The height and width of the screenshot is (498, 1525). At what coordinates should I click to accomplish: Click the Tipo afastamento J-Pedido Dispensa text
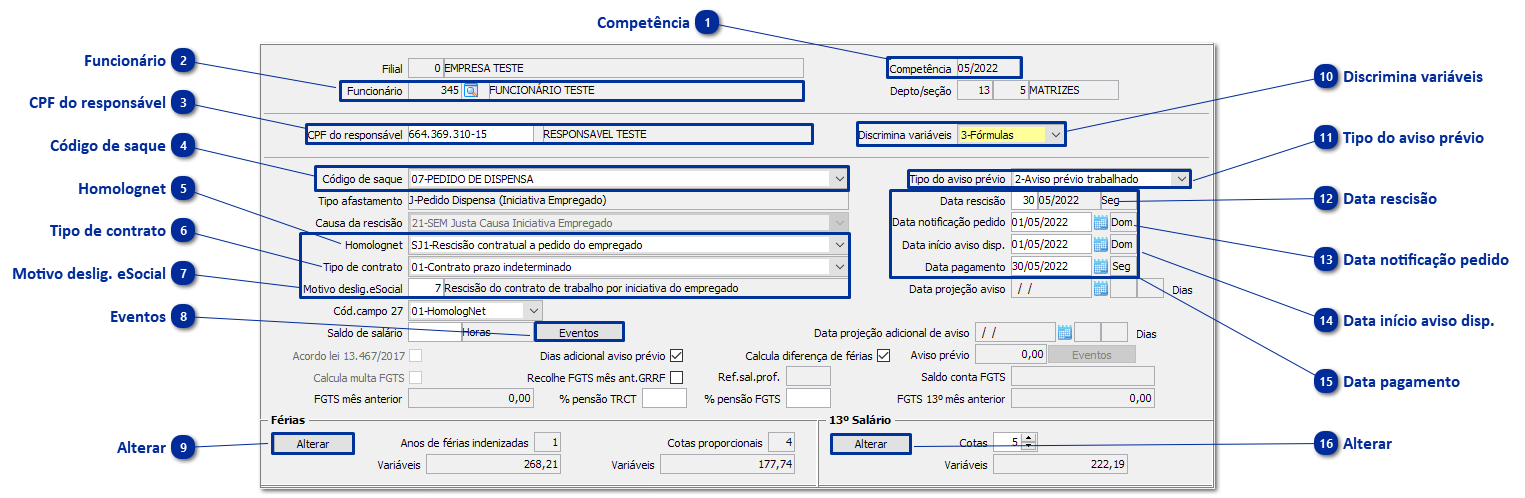click(x=508, y=200)
